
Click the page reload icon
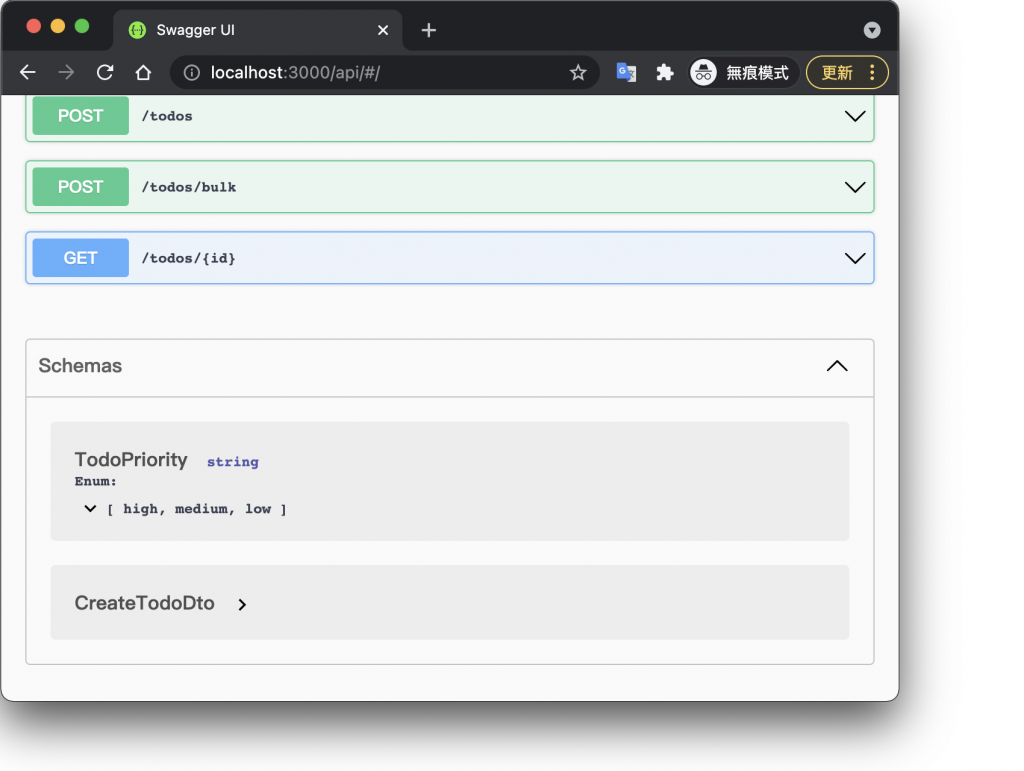click(x=105, y=72)
